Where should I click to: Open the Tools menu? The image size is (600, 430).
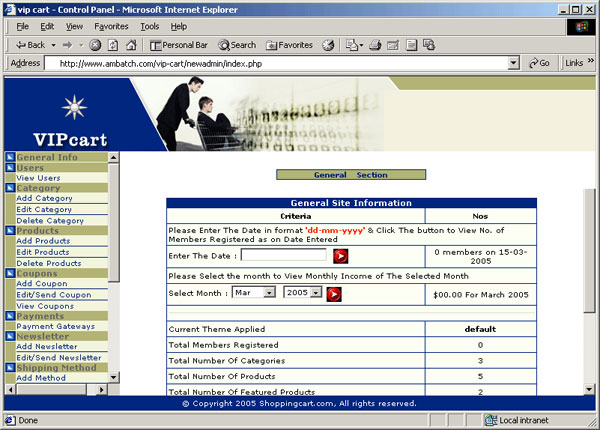(x=150, y=26)
